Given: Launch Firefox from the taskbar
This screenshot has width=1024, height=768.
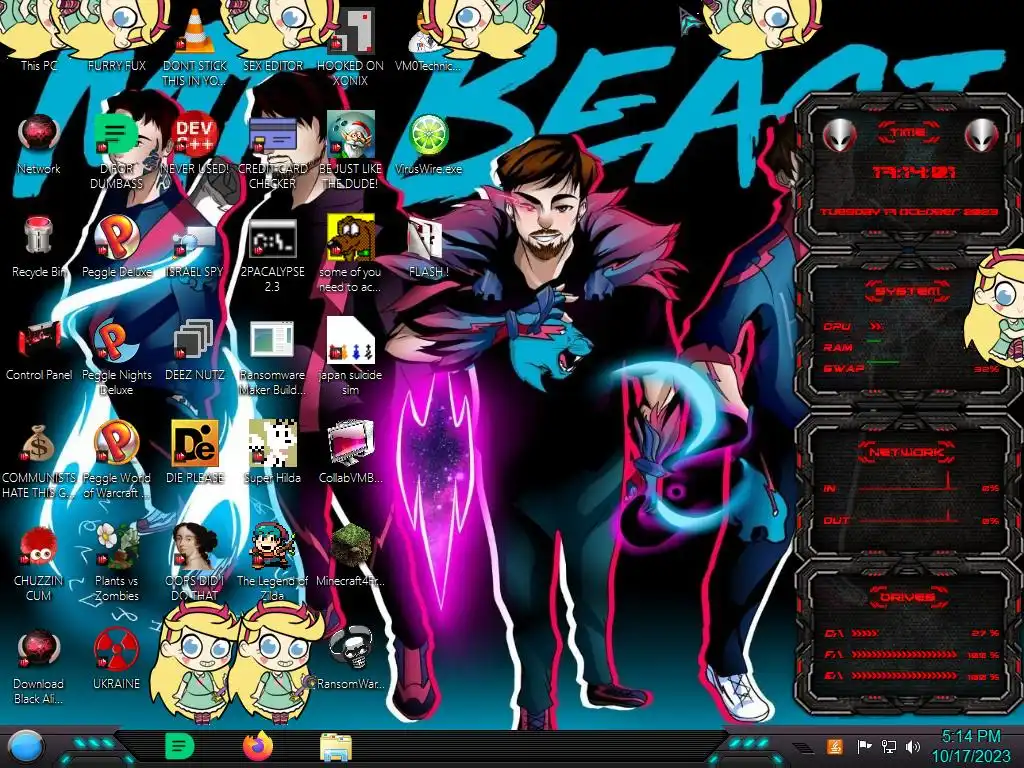Looking at the screenshot, I should click(x=258, y=746).
